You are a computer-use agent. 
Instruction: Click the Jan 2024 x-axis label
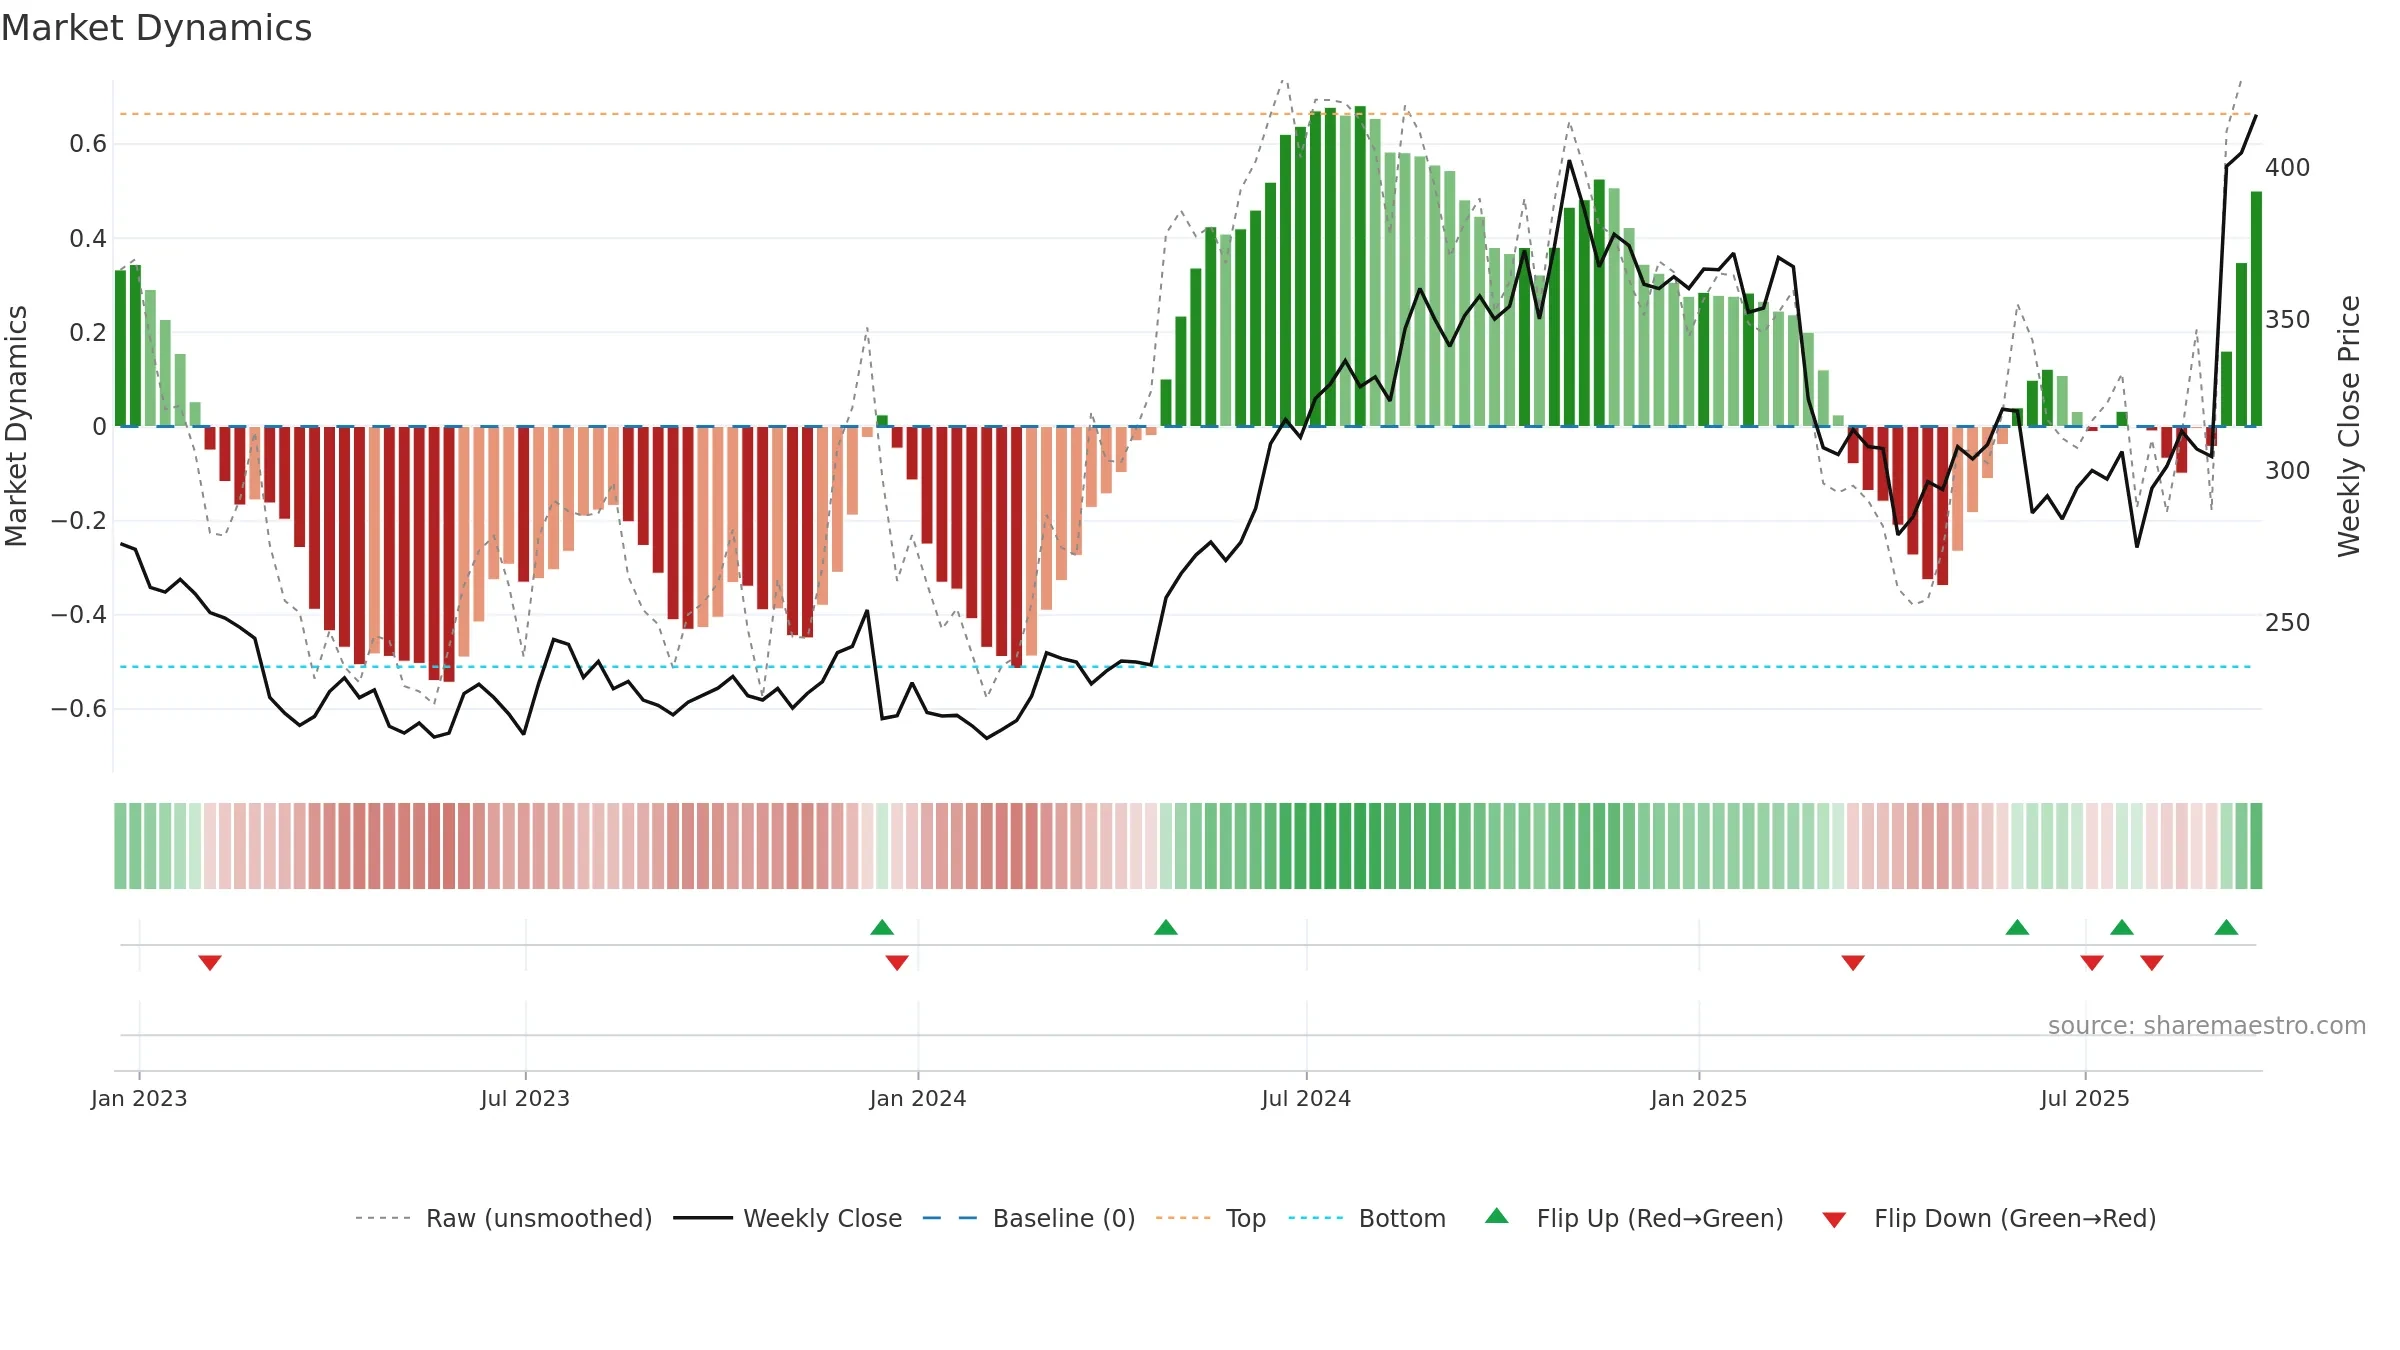tap(918, 1098)
